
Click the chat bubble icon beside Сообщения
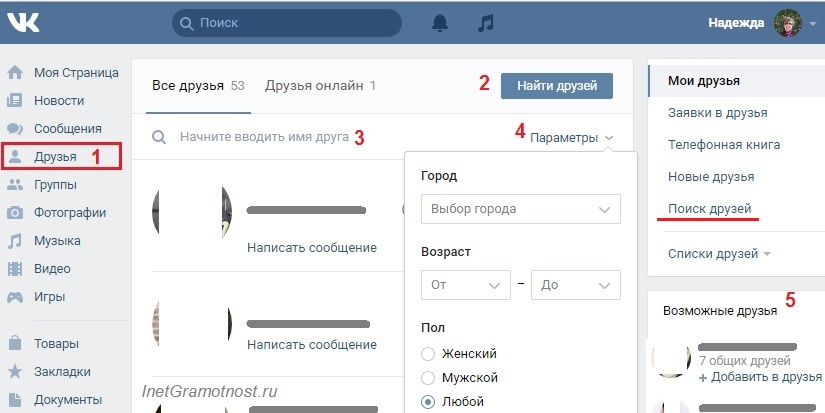[15, 129]
